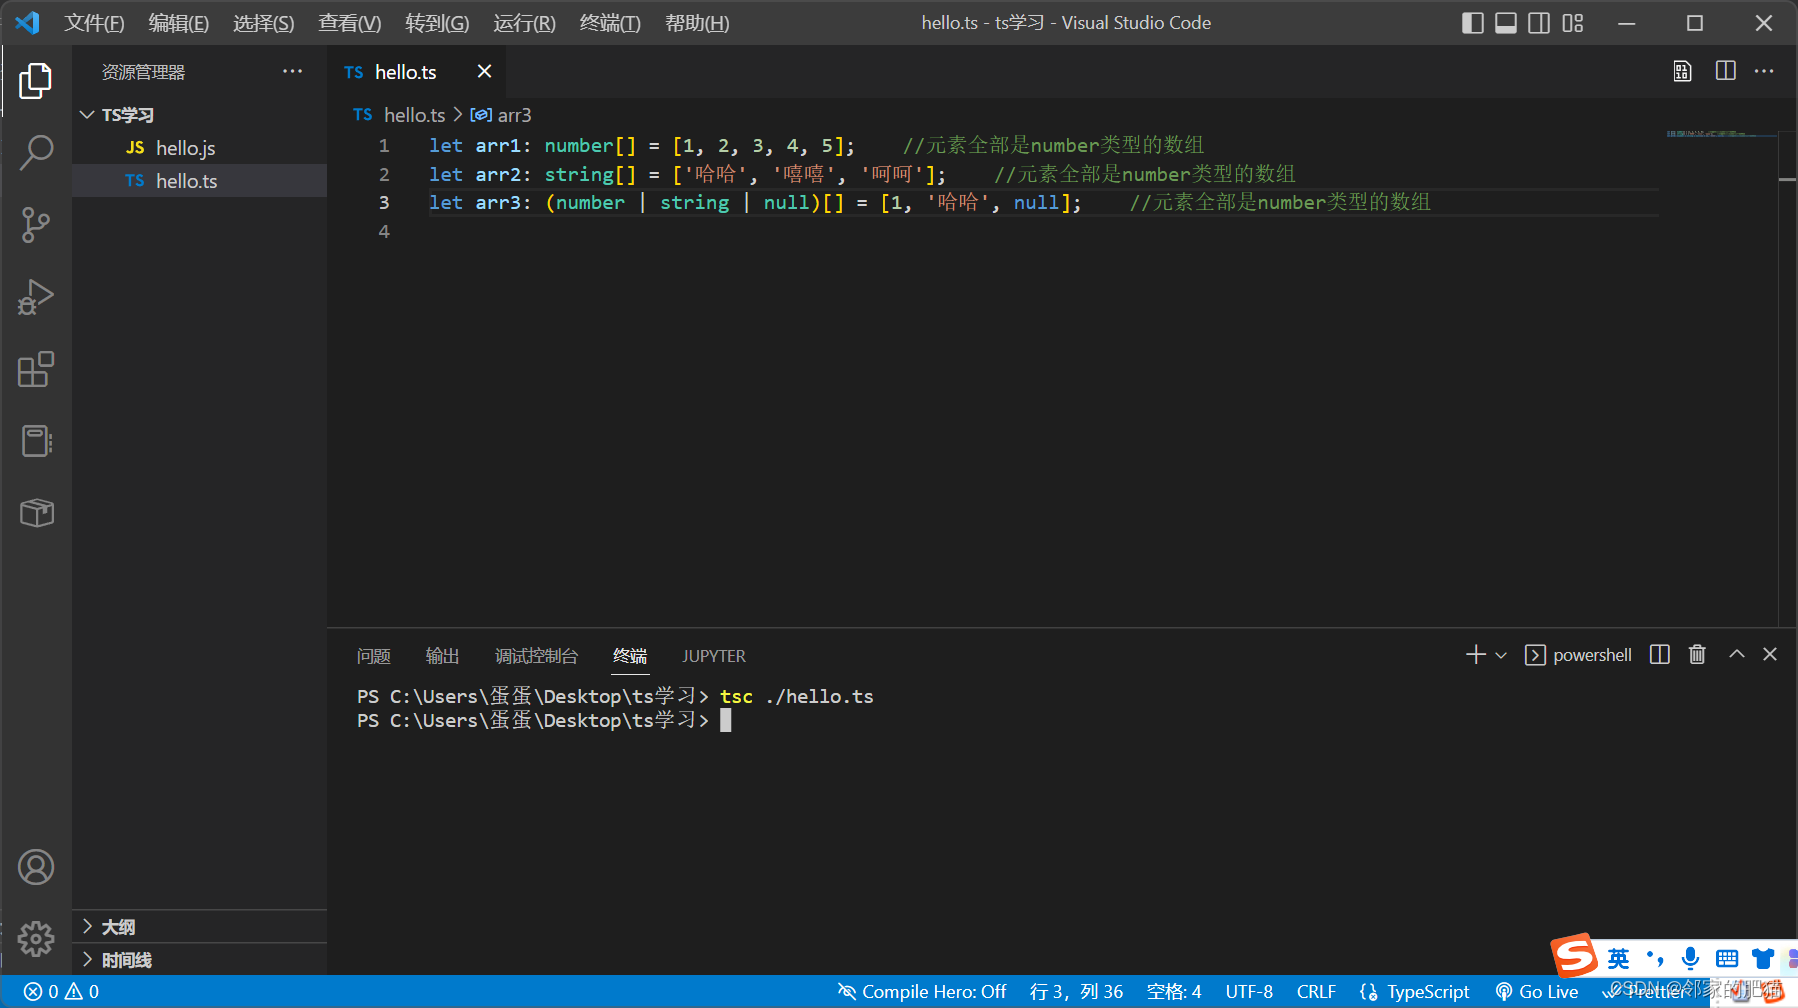Screen dimensions: 1798x1008
Task: Change end of line sequence CRLF
Action: (x=1316, y=991)
